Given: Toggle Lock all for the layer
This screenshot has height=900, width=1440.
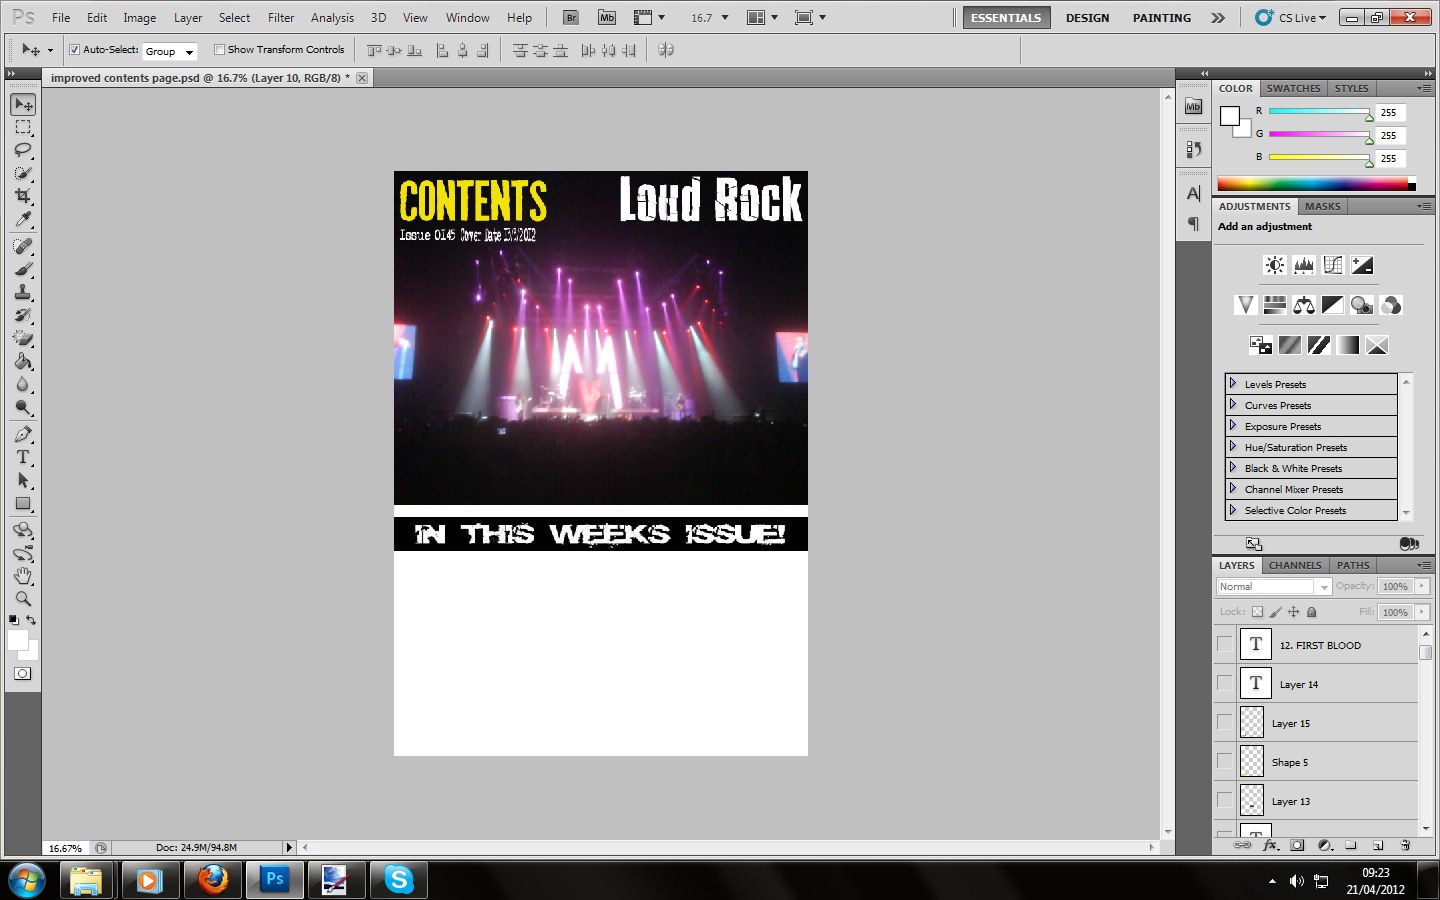Looking at the screenshot, I should point(1312,612).
